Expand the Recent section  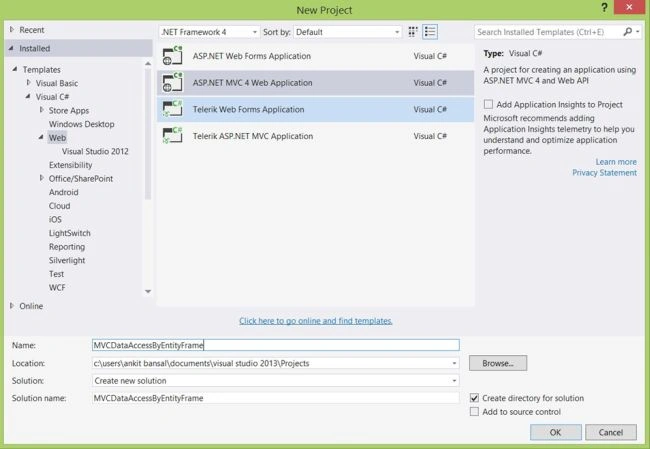pyautogui.click(x=12, y=29)
